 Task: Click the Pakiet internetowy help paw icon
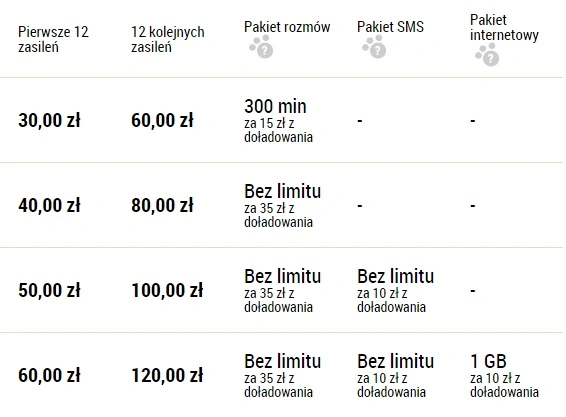click(487, 55)
